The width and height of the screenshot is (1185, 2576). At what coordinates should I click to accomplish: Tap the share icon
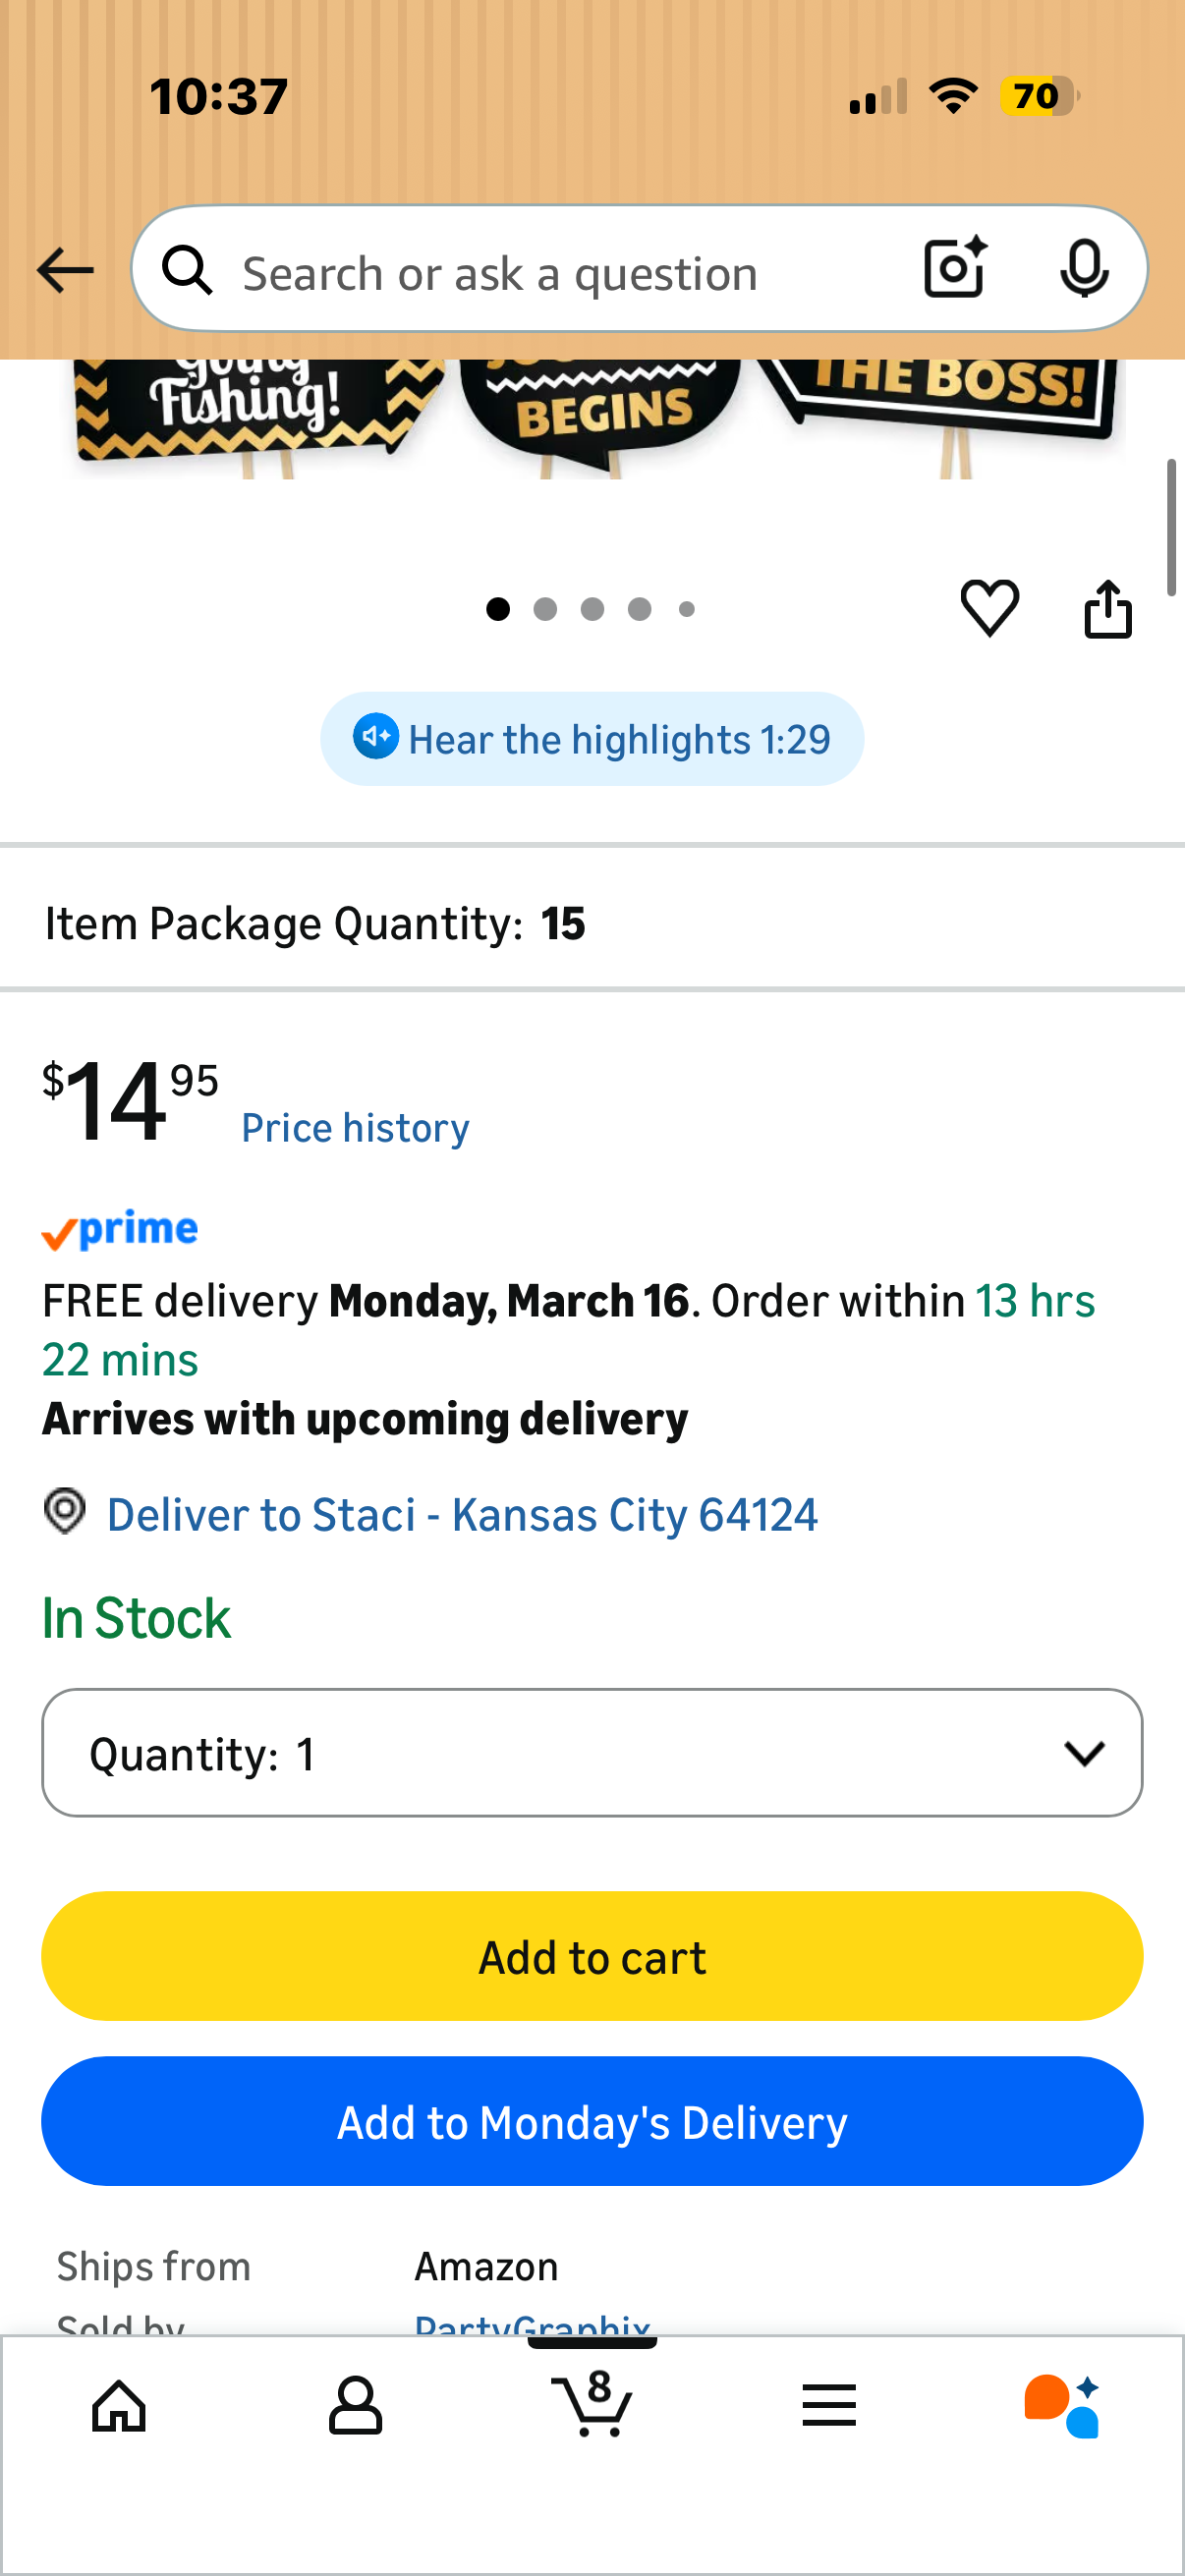1108,607
